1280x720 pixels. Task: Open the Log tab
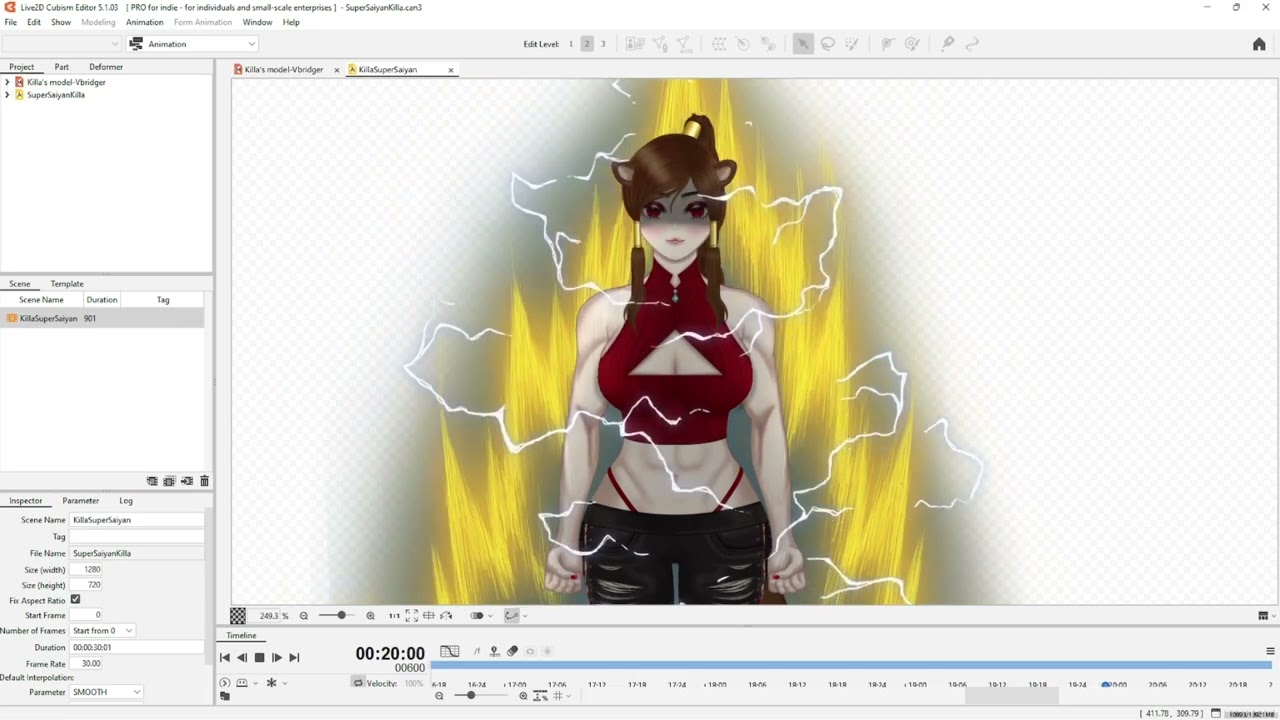(x=126, y=501)
